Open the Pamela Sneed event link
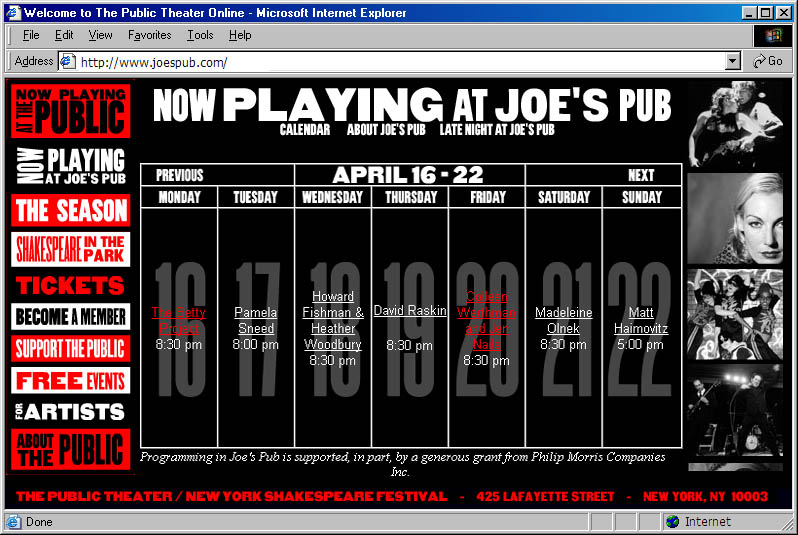The height and width of the screenshot is (535, 798). pos(255,320)
